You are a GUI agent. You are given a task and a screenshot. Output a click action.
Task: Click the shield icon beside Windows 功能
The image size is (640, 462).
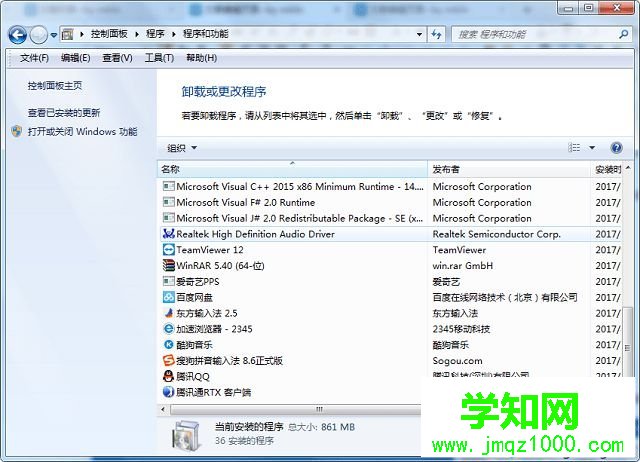tap(17, 131)
